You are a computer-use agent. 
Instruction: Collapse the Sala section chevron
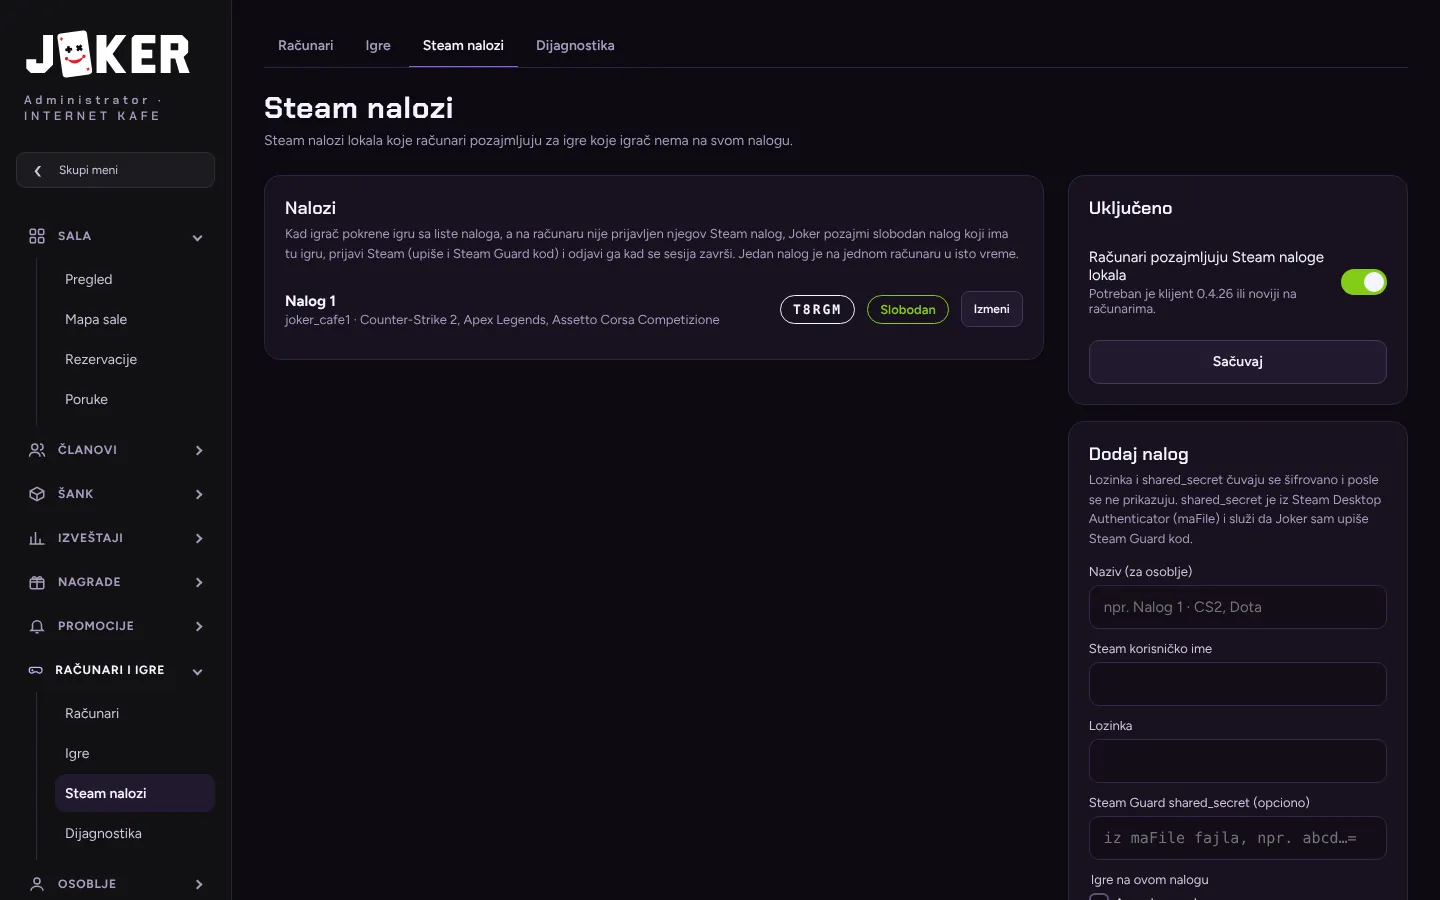click(198, 238)
